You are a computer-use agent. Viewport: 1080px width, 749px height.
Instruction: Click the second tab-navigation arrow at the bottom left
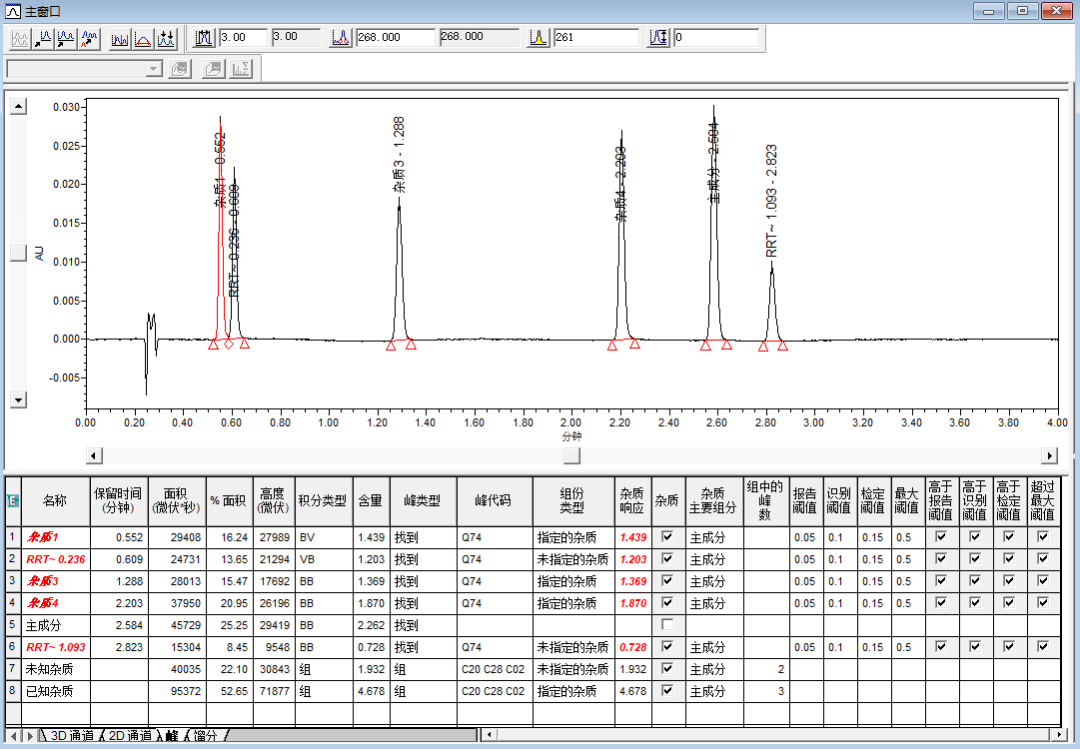click(x=30, y=736)
